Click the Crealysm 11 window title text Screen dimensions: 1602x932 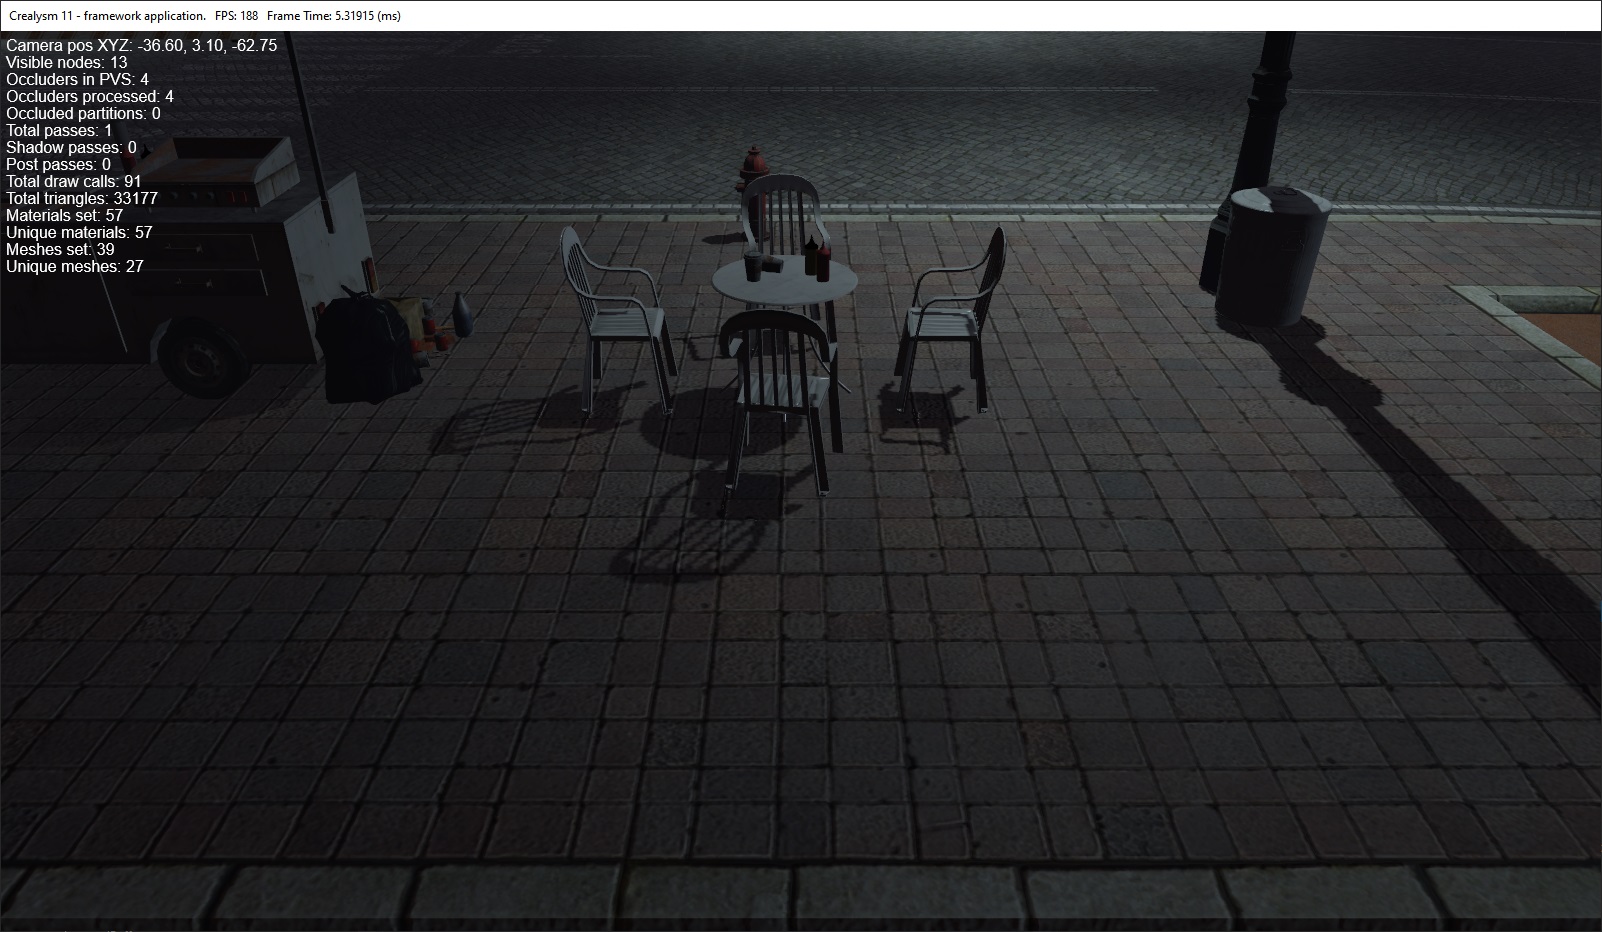click(x=106, y=16)
